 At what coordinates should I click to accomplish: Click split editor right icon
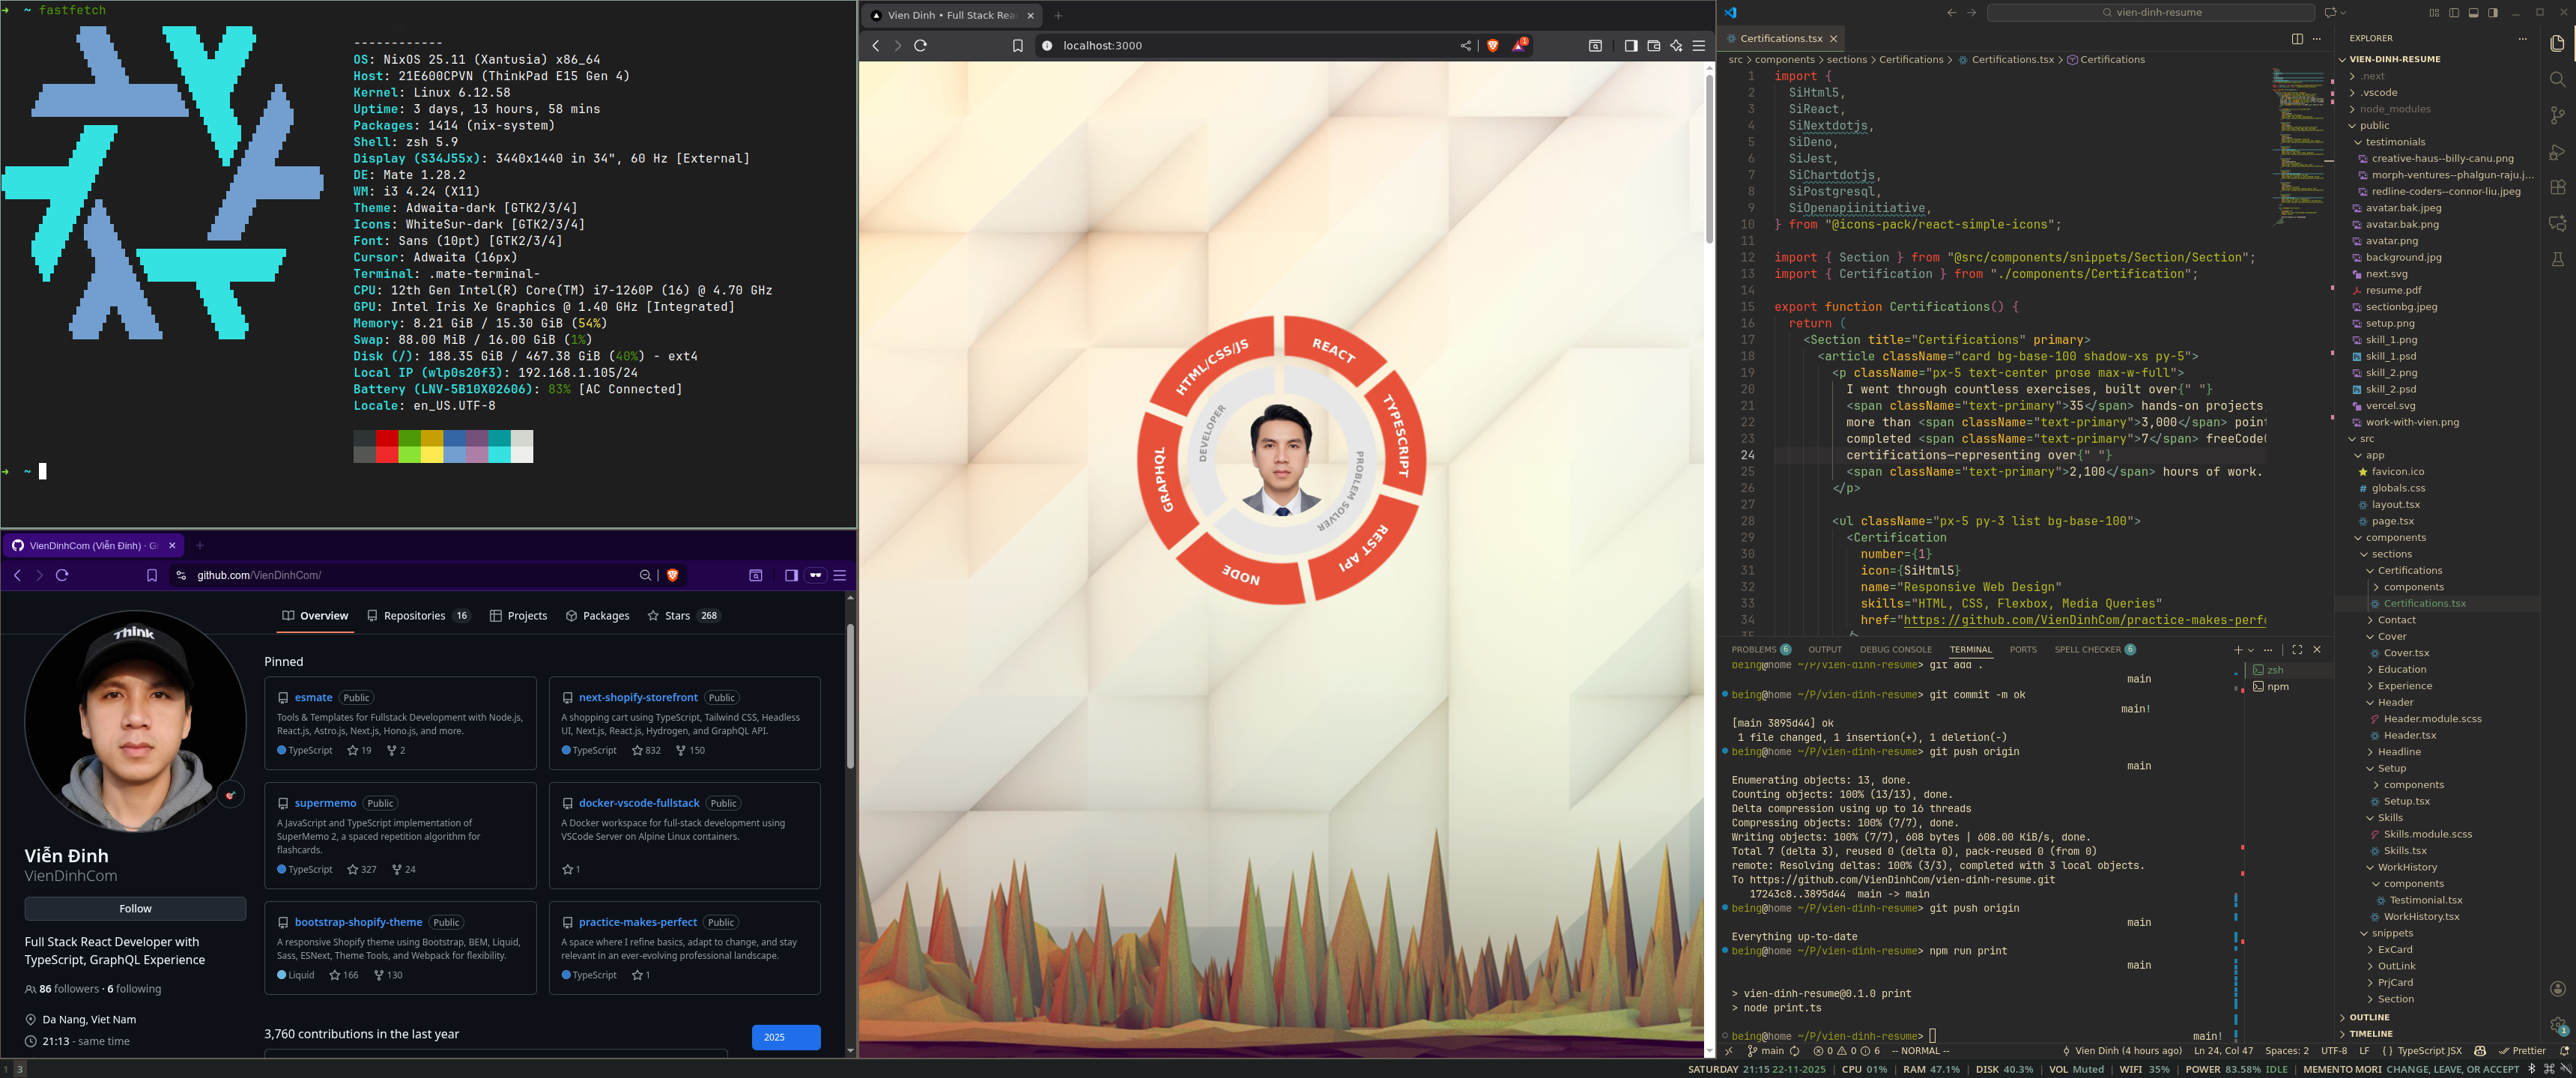click(x=2297, y=38)
